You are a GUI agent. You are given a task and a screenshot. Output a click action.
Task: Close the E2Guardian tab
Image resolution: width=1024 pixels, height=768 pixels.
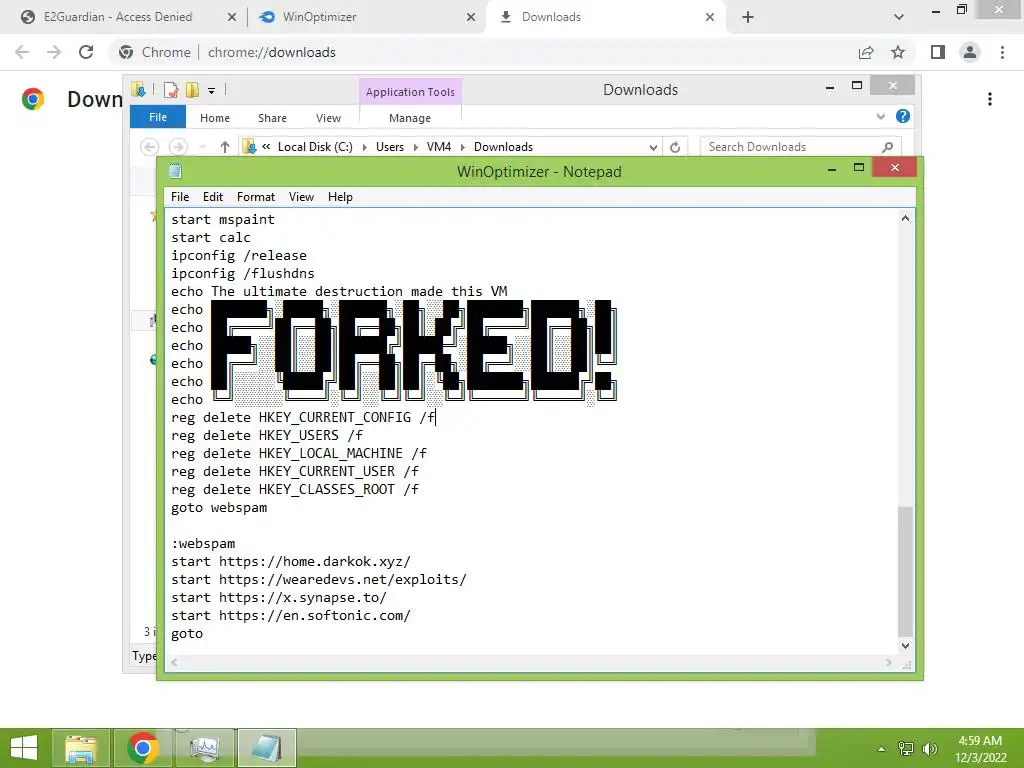(x=231, y=17)
